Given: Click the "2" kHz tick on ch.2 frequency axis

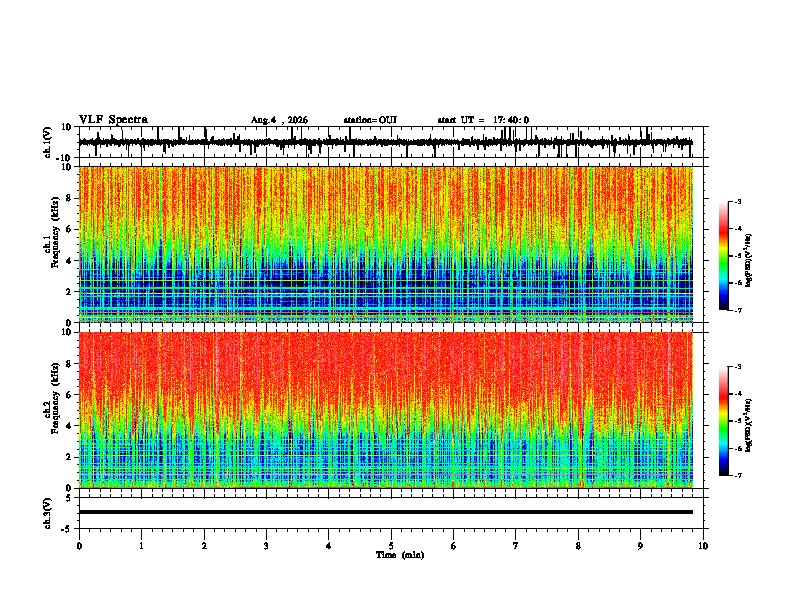Looking at the screenshot, I should 69,457.
